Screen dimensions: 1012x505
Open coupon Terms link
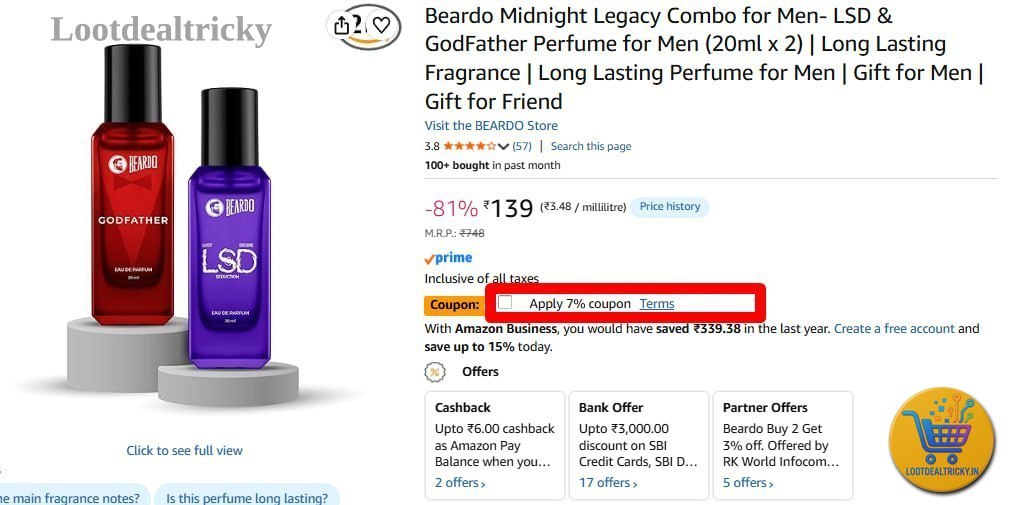click(657, 304)
